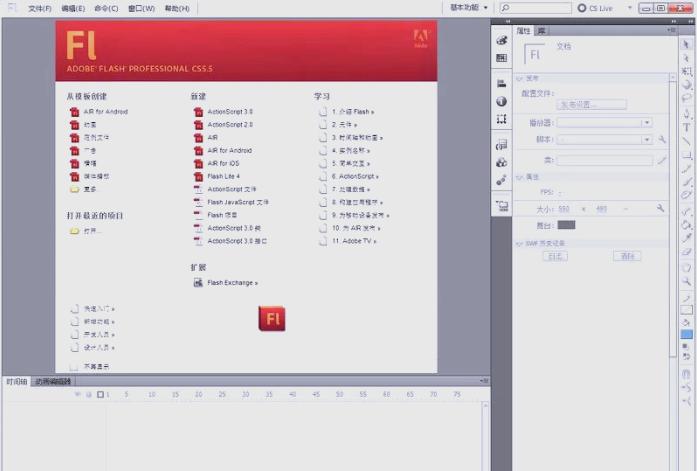697x471 pixels.
Task: Open the 窗口(W) menu
Action: tap(141, 8)
